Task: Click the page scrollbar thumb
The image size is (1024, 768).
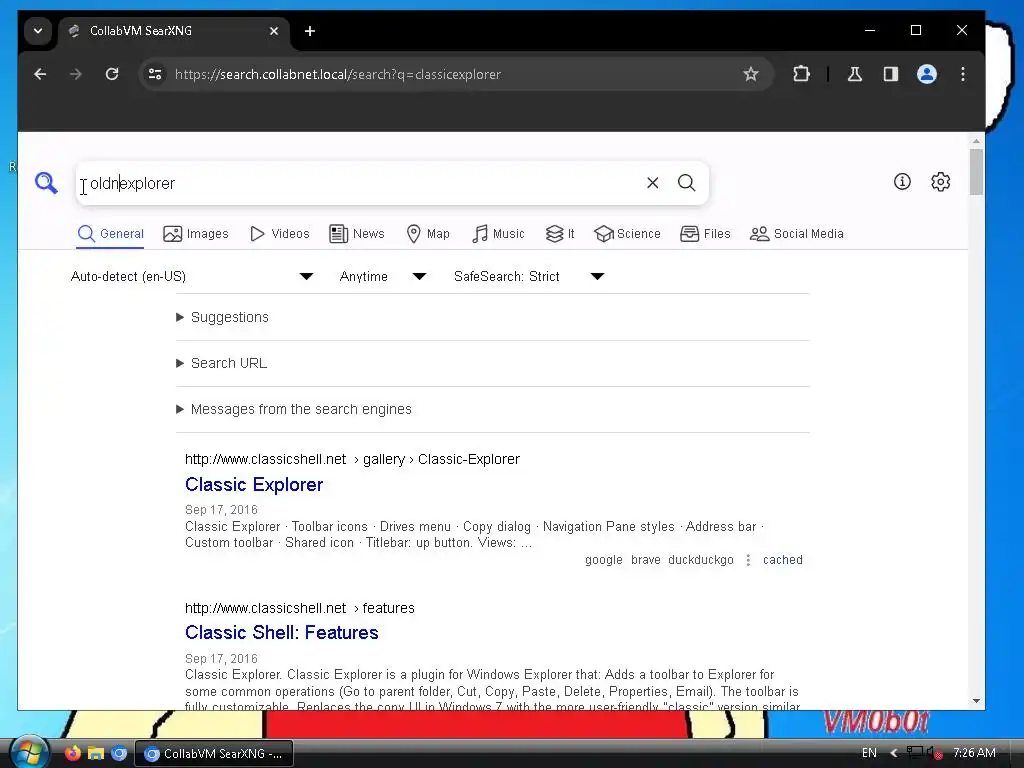Action: [976, 172]
